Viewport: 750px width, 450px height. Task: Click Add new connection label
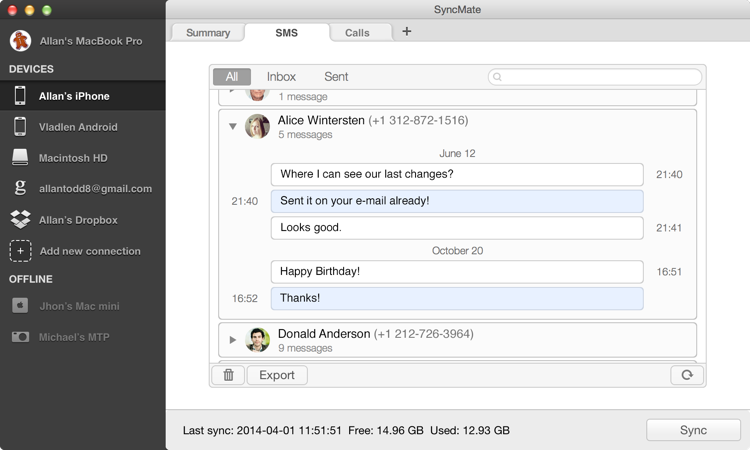pos(90,251)
